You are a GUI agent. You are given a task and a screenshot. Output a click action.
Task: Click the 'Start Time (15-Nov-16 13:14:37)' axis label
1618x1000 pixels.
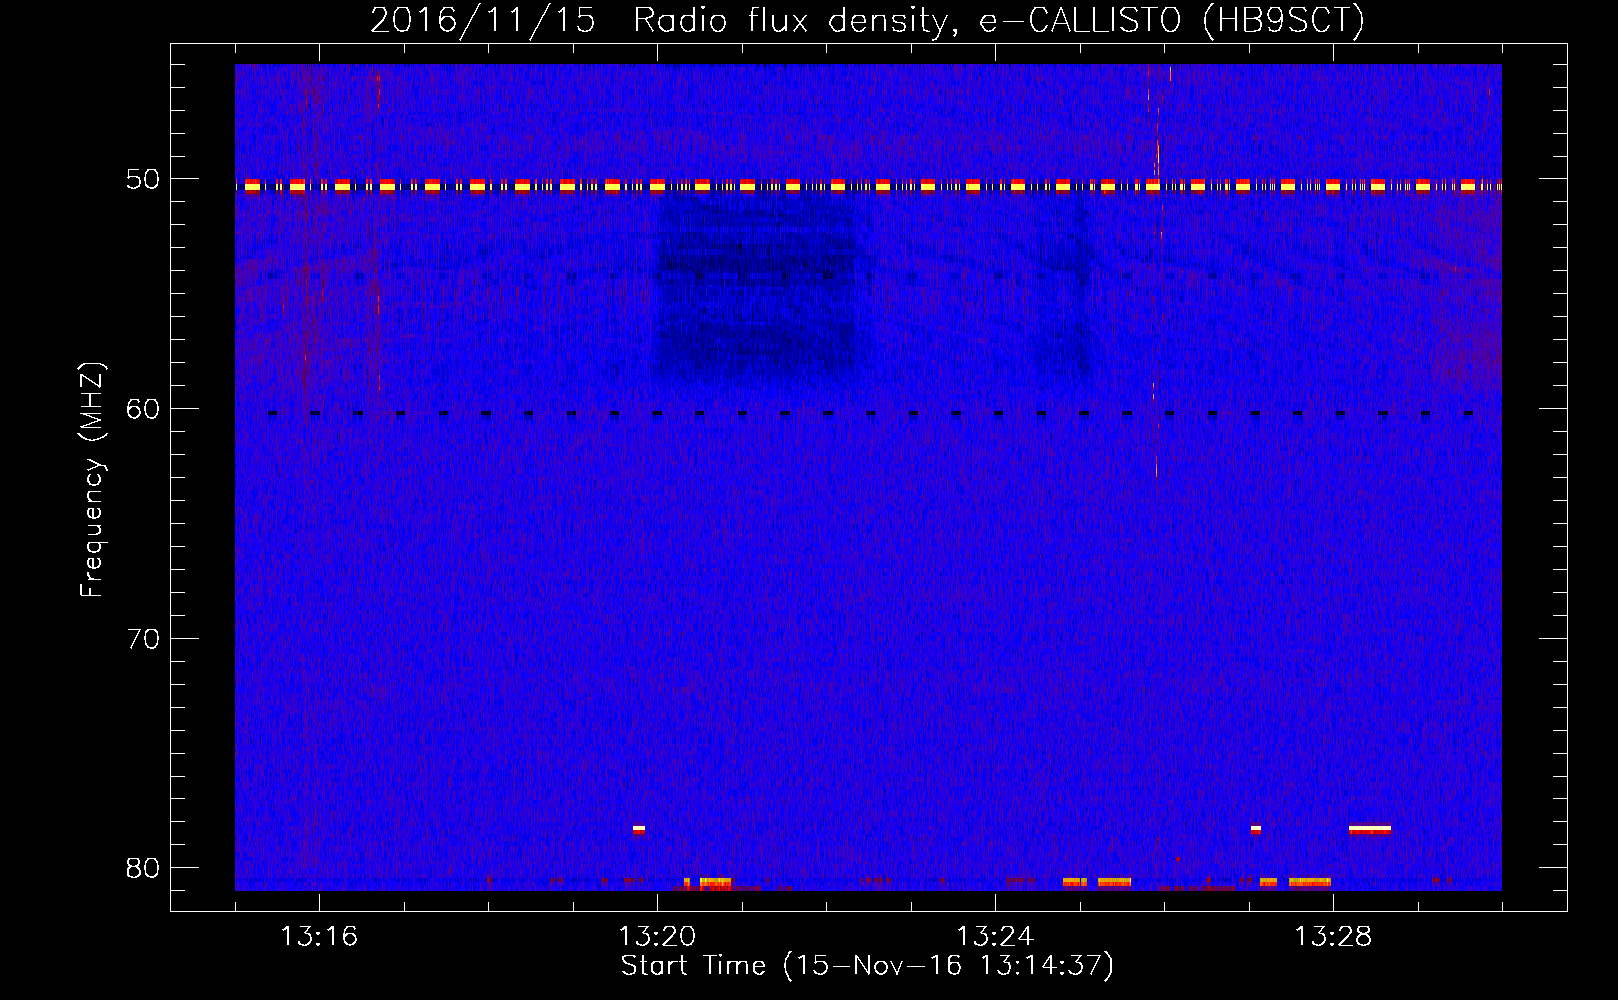[x=867, y=966]
